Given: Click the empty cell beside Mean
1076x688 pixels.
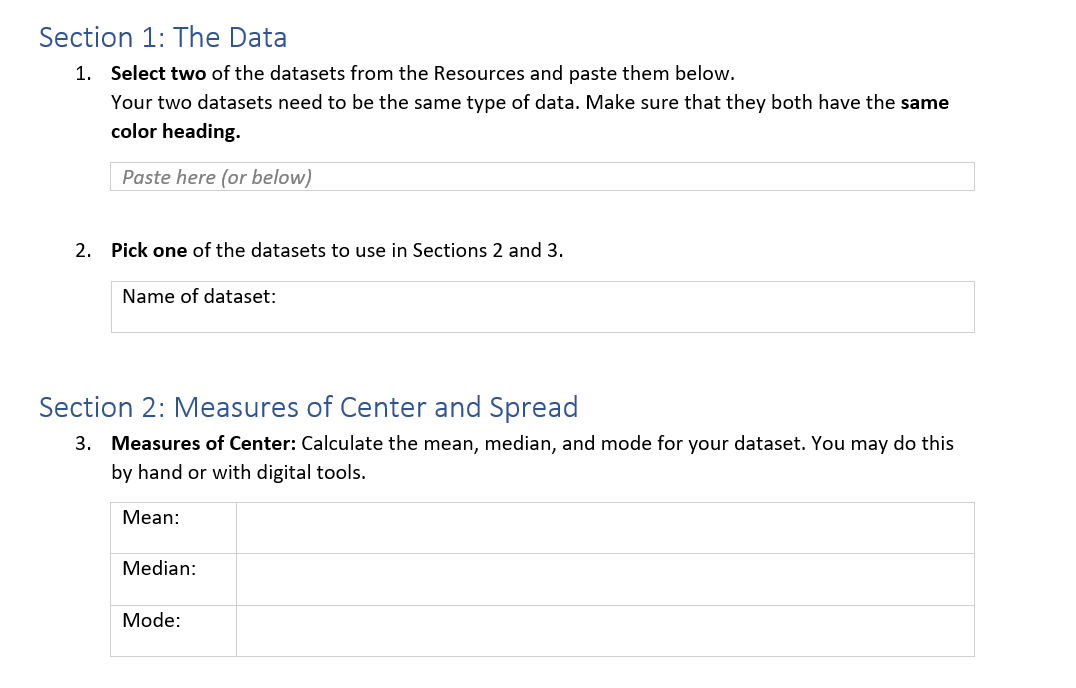Looking at the screenshot, I should [x=605, y=528].
